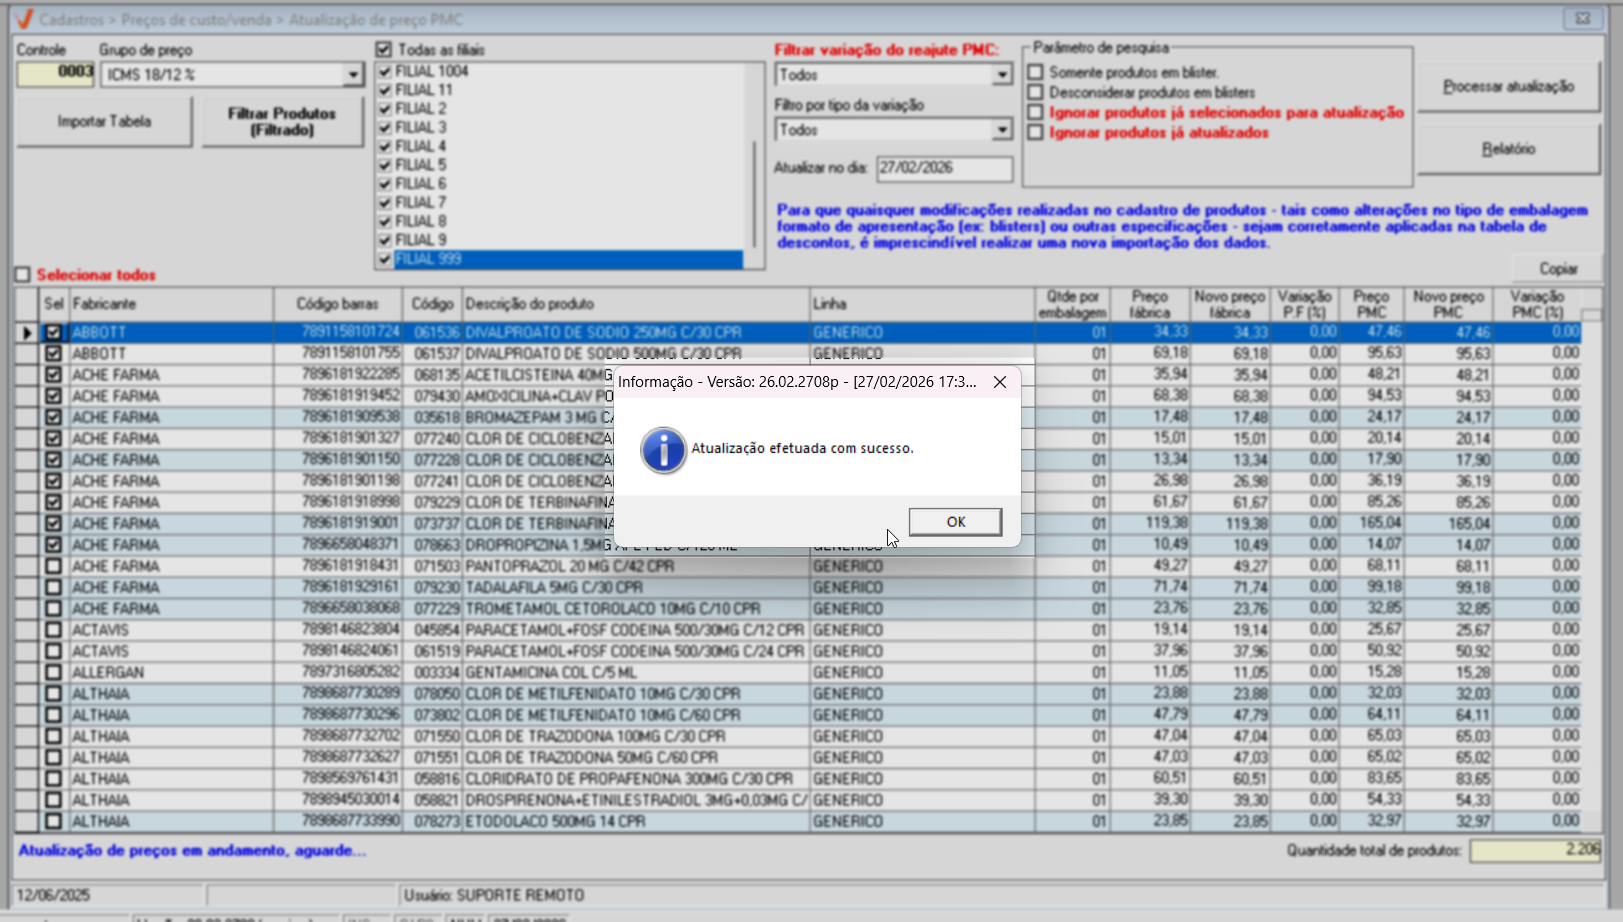
Task: Toggle the Todas as filiais checkbox
Action: tap(384, 50)
